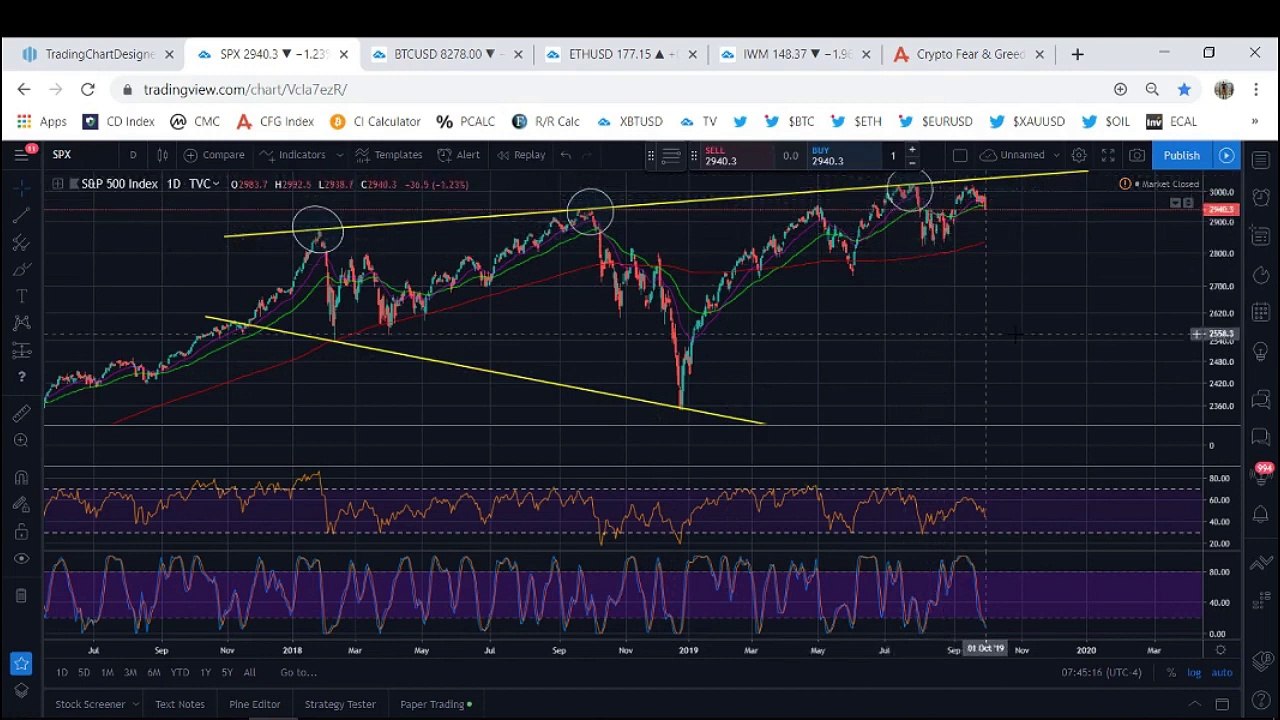Image resolution: width=1280 pixels, height=720 pixels.
Task: Click the blue Publish button
Action: click(1181, 155)
